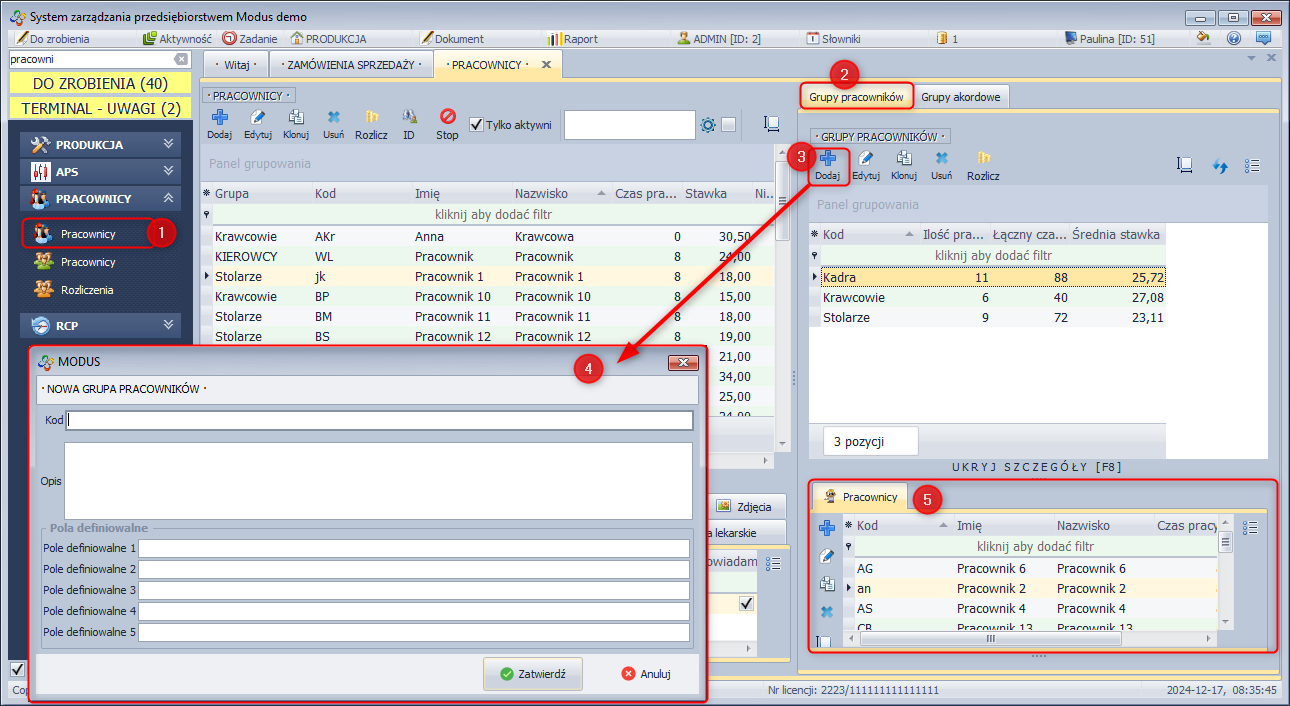Click the Zatwierdź button
This screenshot has width=1290, height=706.
point(533,674)
